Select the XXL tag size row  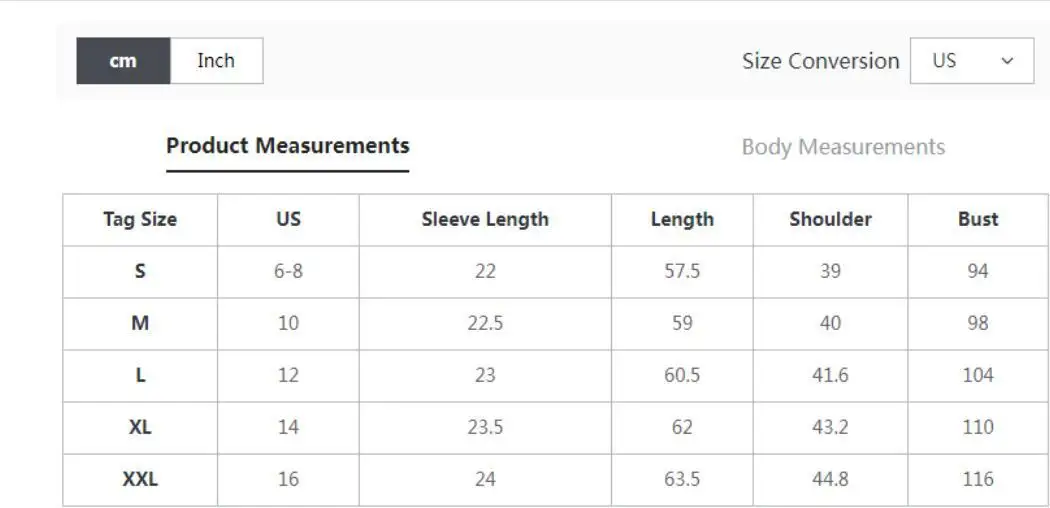point(140,479)
